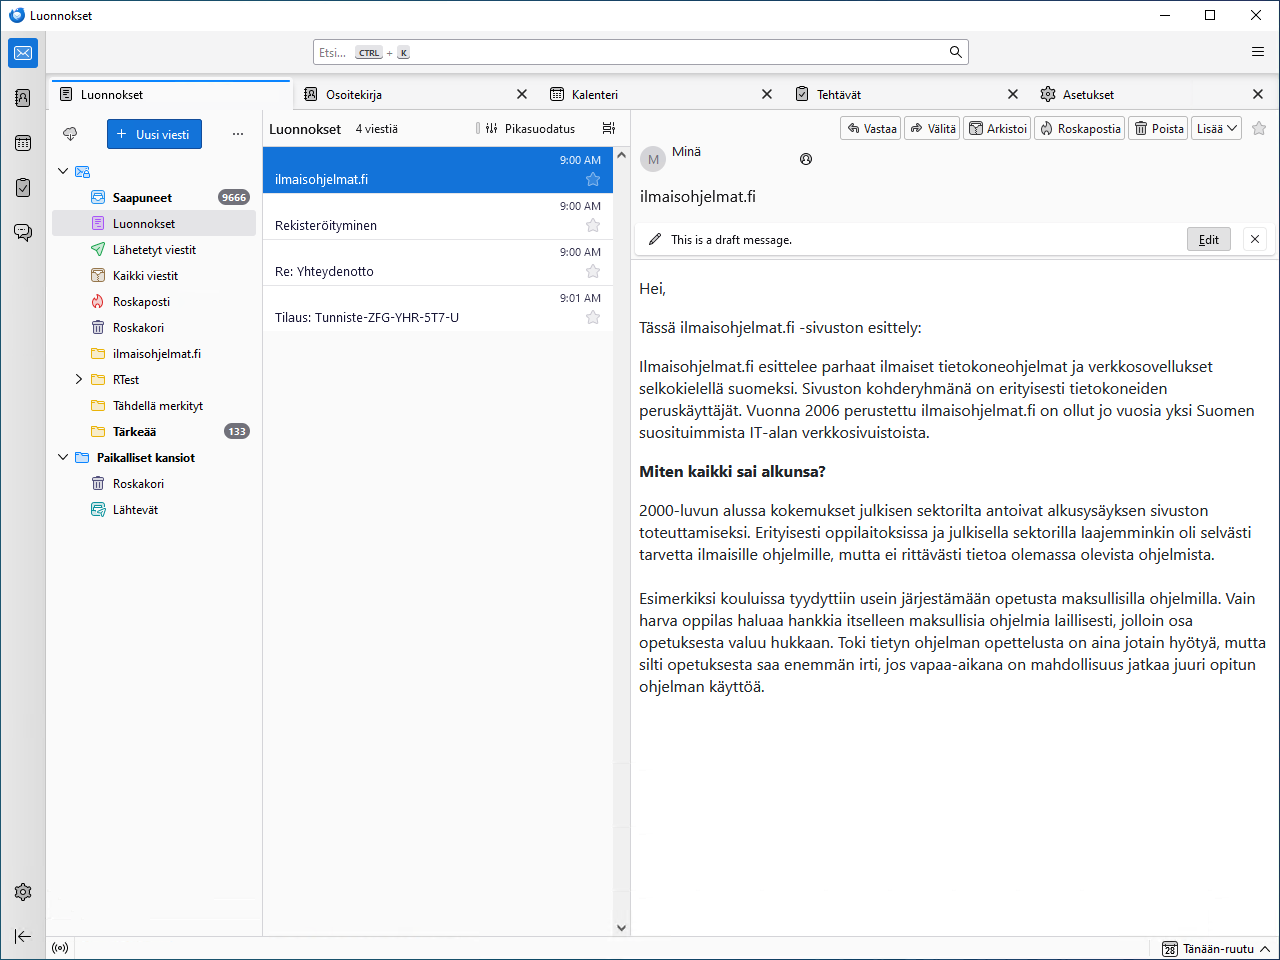Star the ilmaisohjelmat.fi draft
This screenshot has height=960, width=1280.
(593, 179)
